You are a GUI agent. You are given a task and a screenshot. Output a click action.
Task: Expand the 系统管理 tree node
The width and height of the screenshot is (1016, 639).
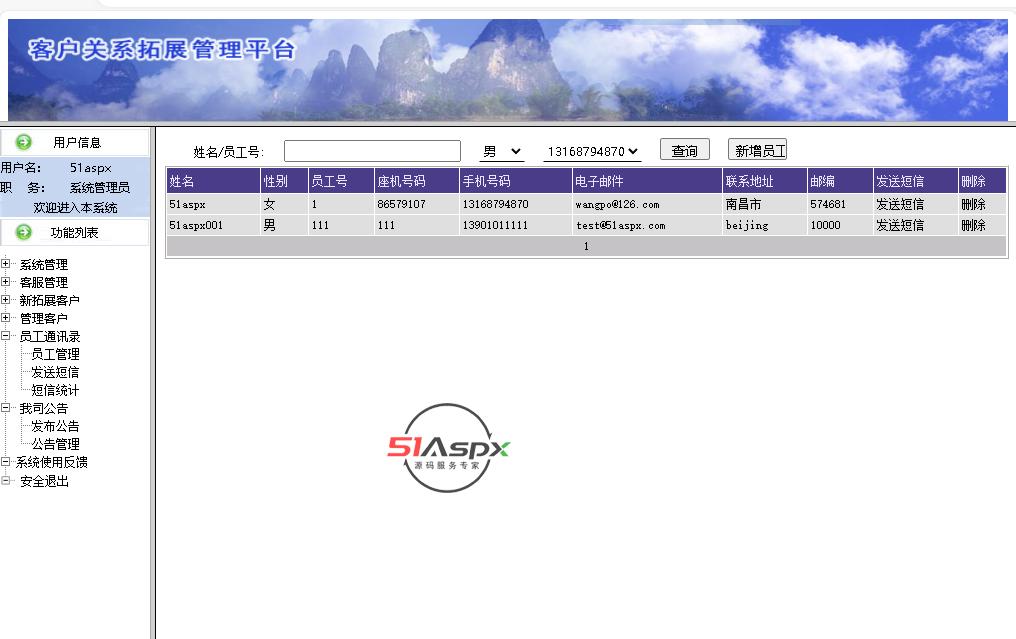pos(6,265)
